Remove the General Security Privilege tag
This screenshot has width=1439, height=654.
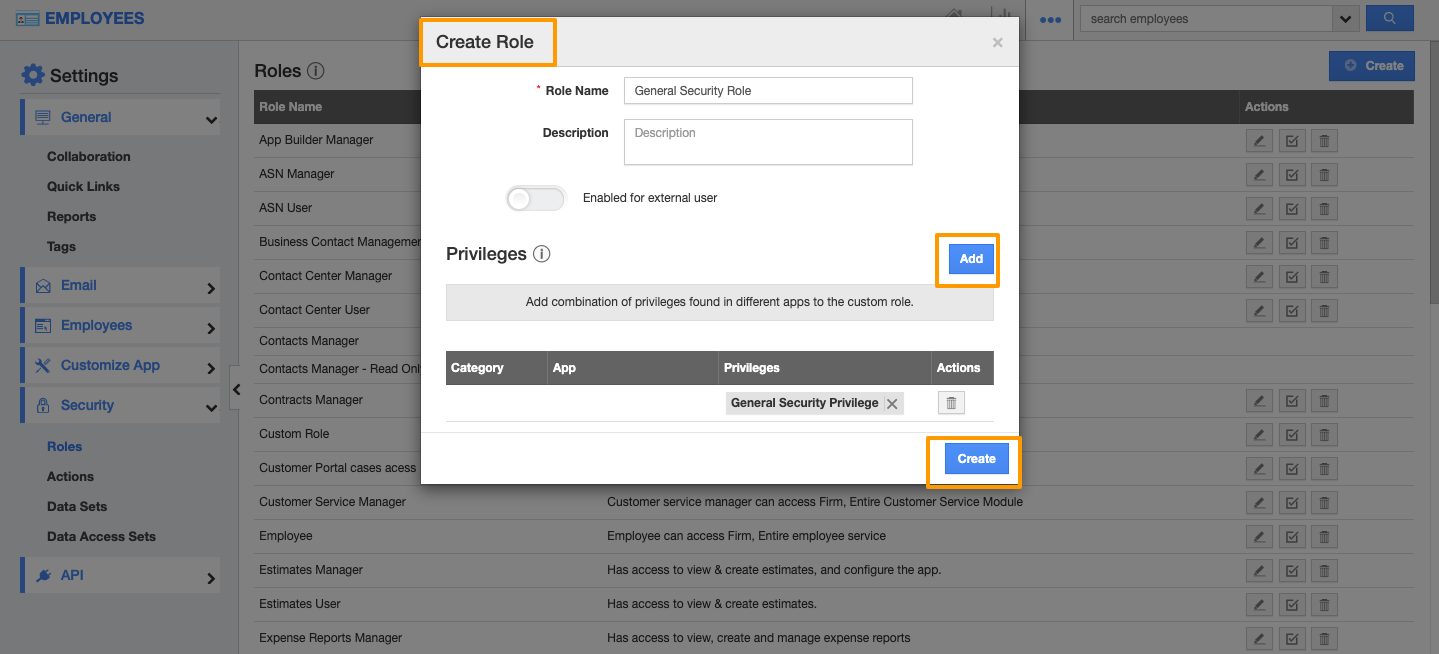pyautogui.click(x=893, y=403)
